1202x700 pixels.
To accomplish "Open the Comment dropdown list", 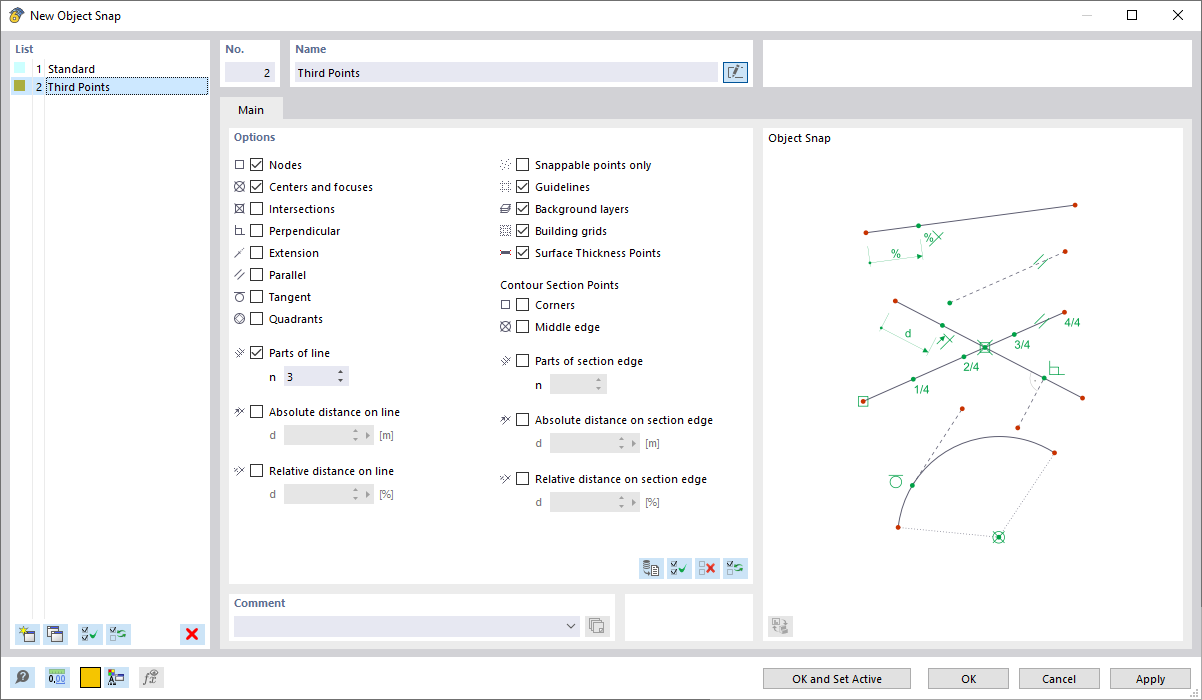I will click(571, 626).
